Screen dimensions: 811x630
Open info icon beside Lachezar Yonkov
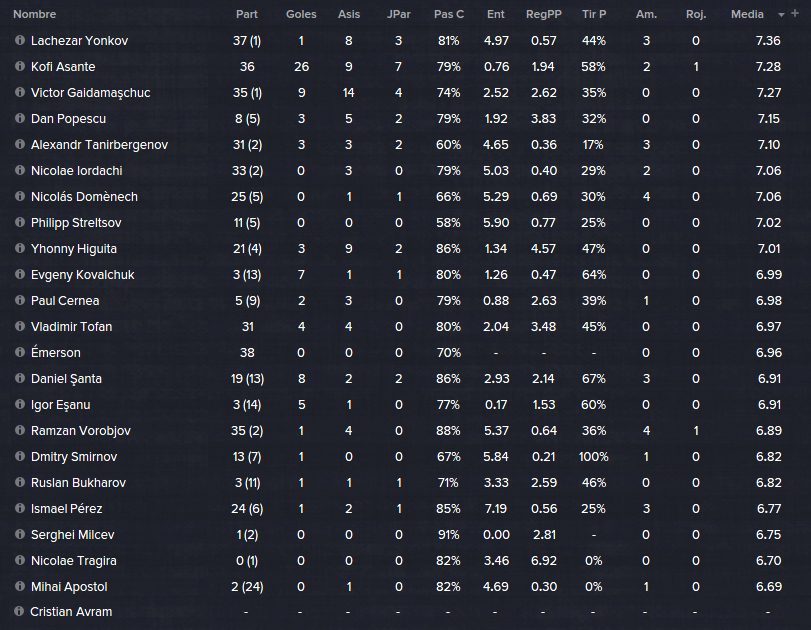click(x=20, y=40)
